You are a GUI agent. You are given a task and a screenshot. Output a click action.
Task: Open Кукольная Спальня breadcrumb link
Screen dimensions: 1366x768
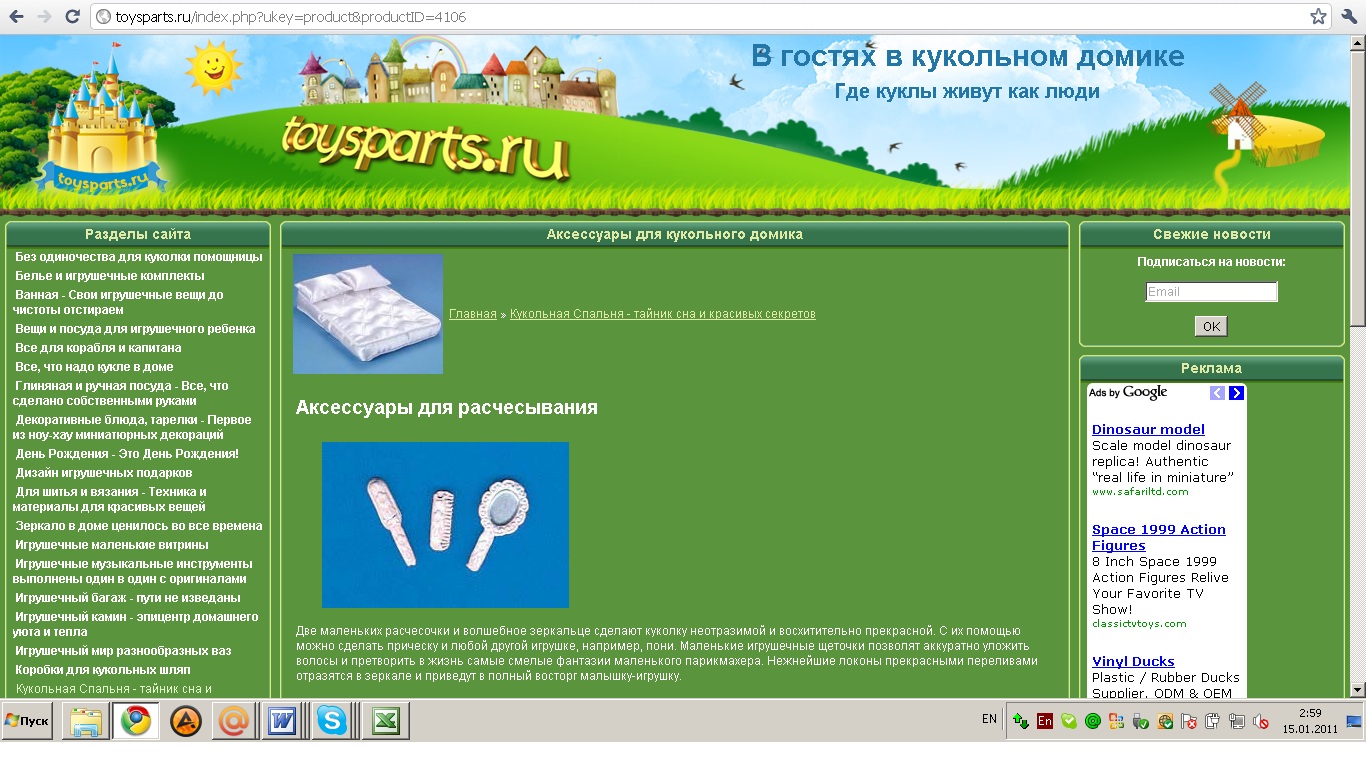coord(663,314)
